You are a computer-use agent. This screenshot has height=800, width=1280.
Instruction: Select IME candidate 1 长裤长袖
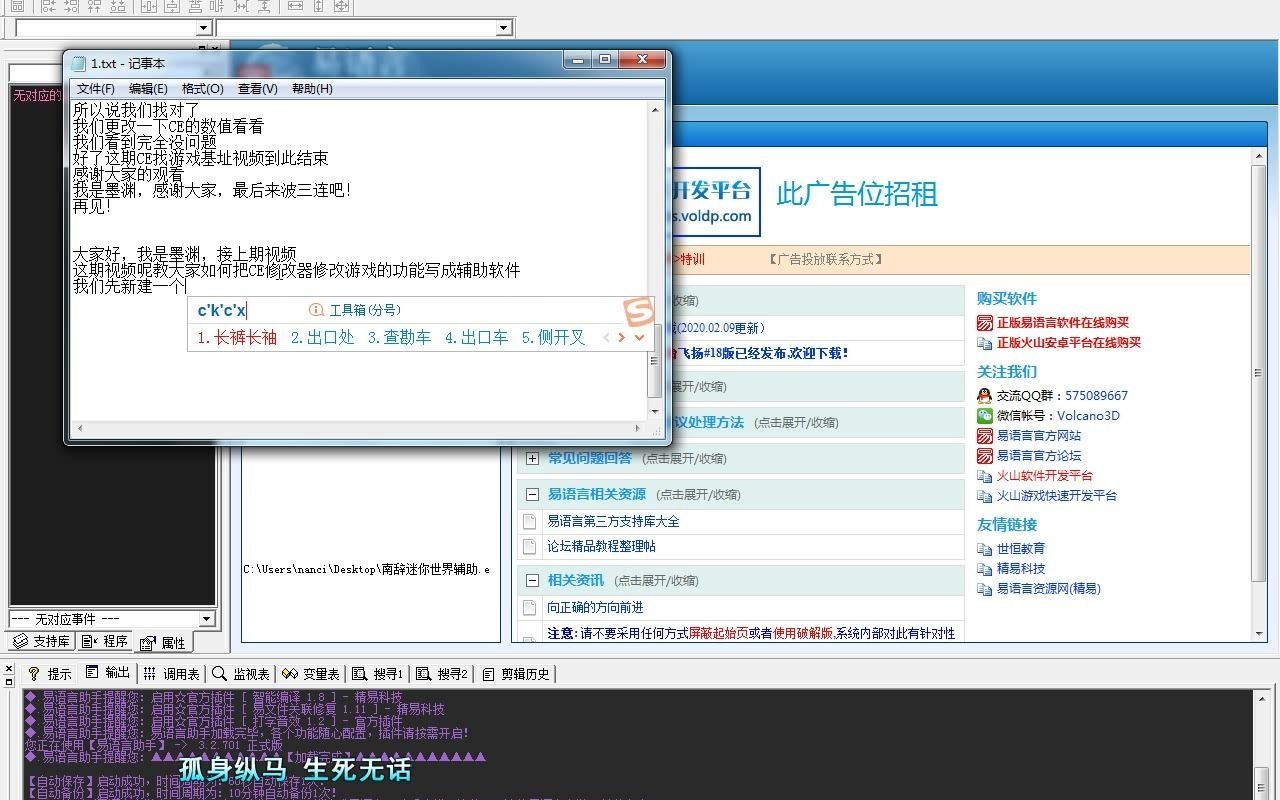[237, 338]
